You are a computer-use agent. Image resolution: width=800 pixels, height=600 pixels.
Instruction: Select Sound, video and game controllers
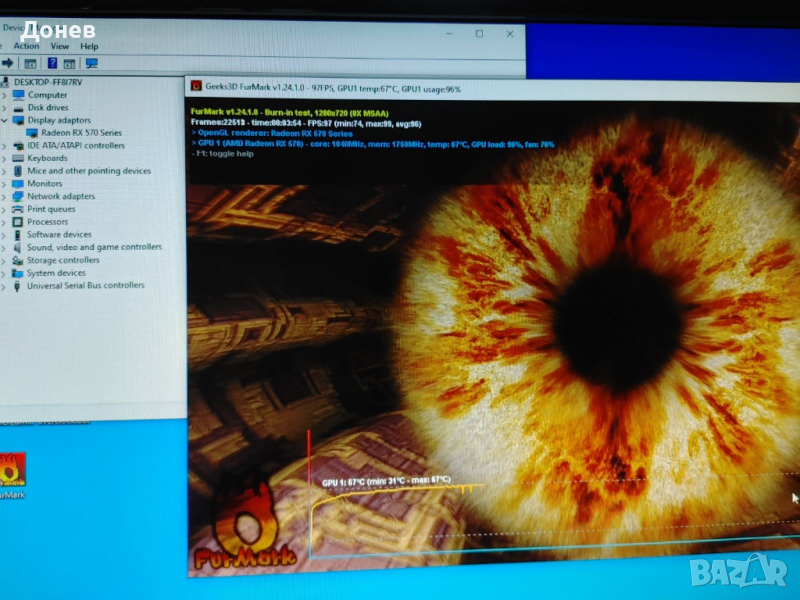point(93,247)
